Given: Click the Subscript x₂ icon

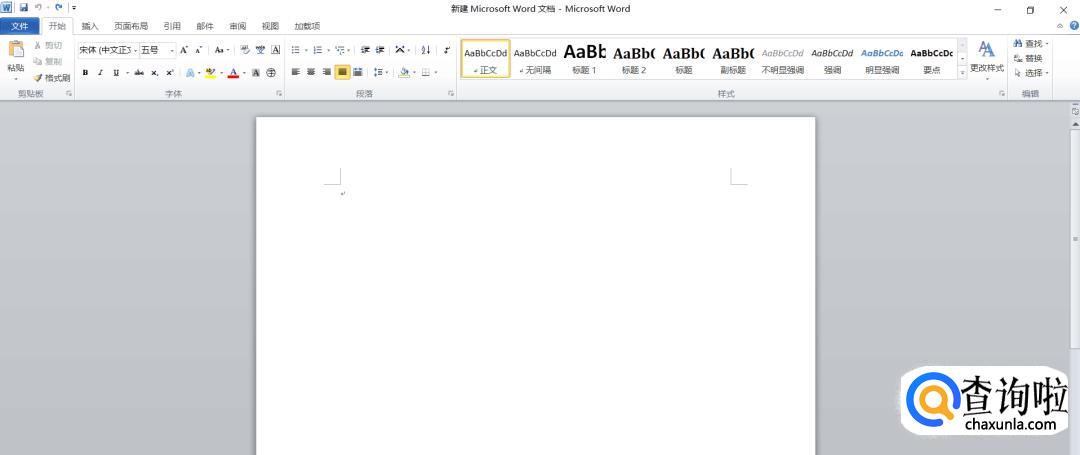Looking at the screenshot, I should (x=154, y=72).
